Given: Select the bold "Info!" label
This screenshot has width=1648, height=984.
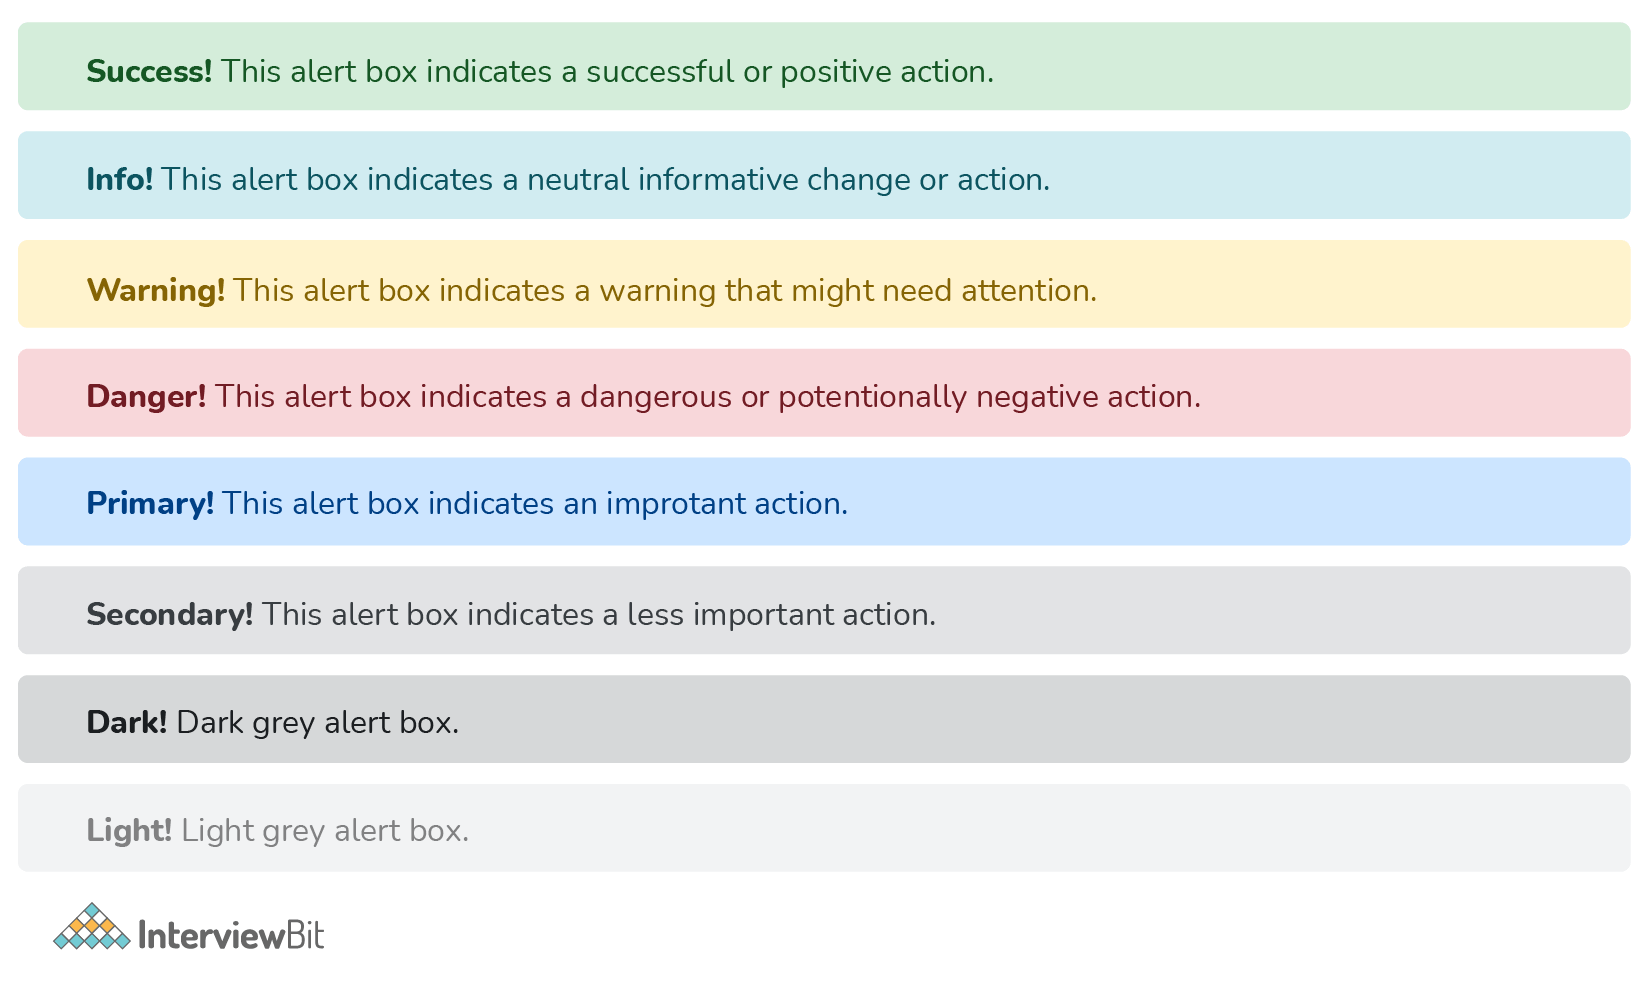Looking at the screenshot, I should [120, 180].
